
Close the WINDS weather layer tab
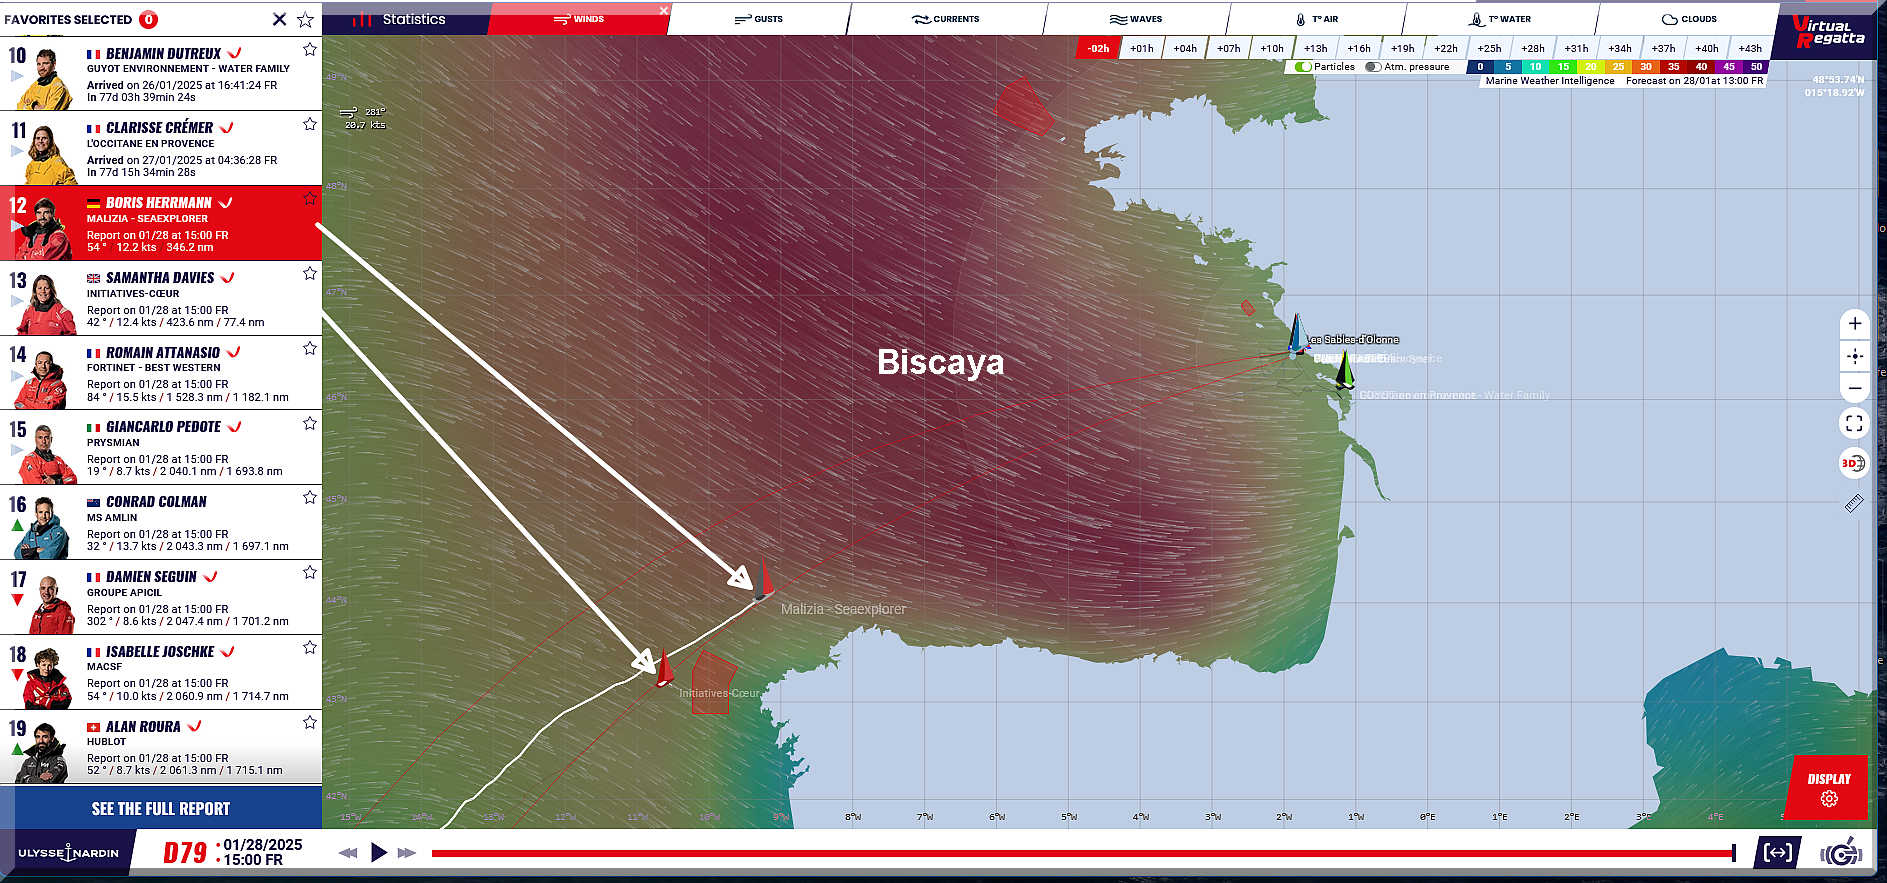[663, 11]
